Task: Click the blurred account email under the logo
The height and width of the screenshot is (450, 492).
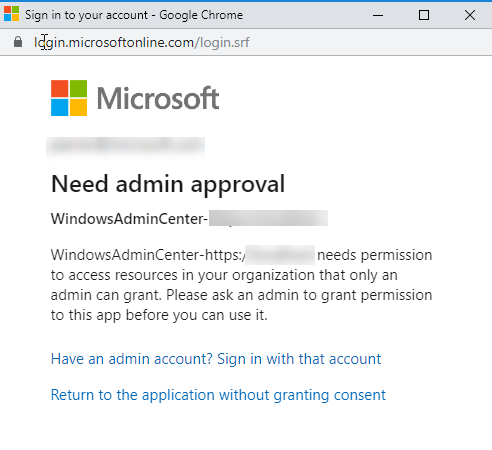Action: (x=126, y=146)
